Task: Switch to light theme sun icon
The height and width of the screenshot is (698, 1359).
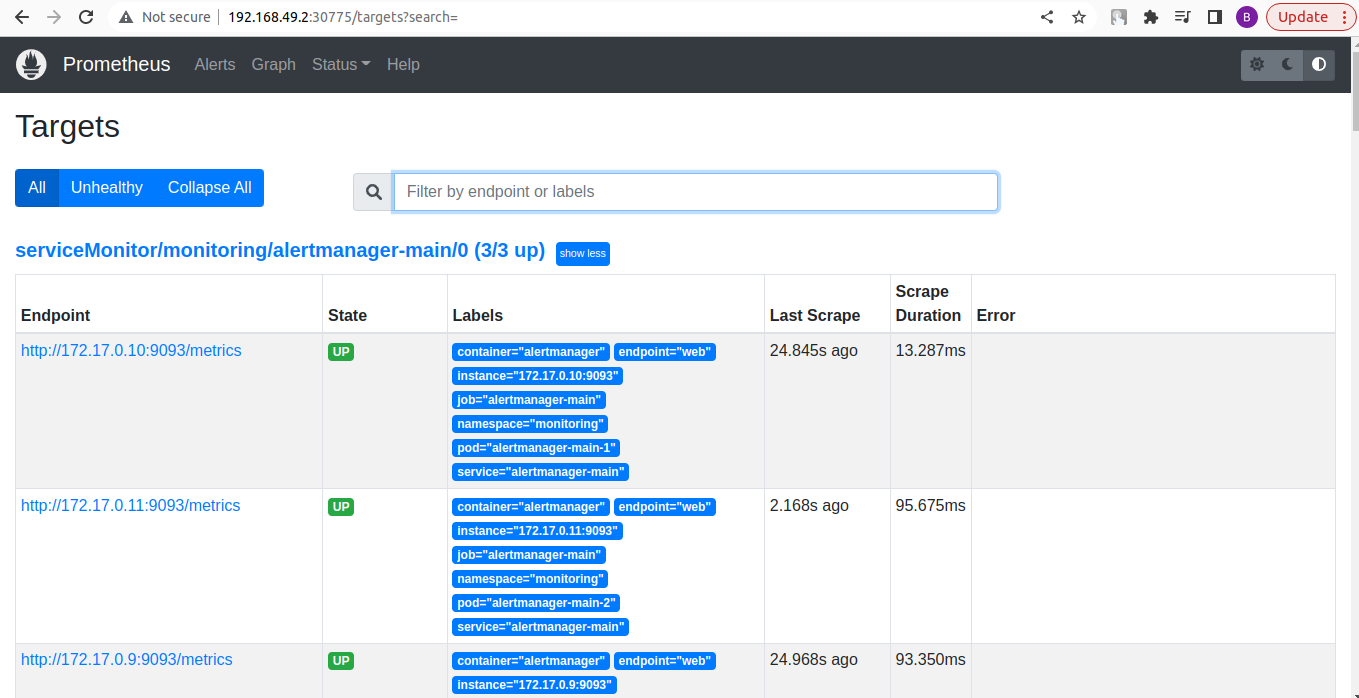Action: (1257, 64)
